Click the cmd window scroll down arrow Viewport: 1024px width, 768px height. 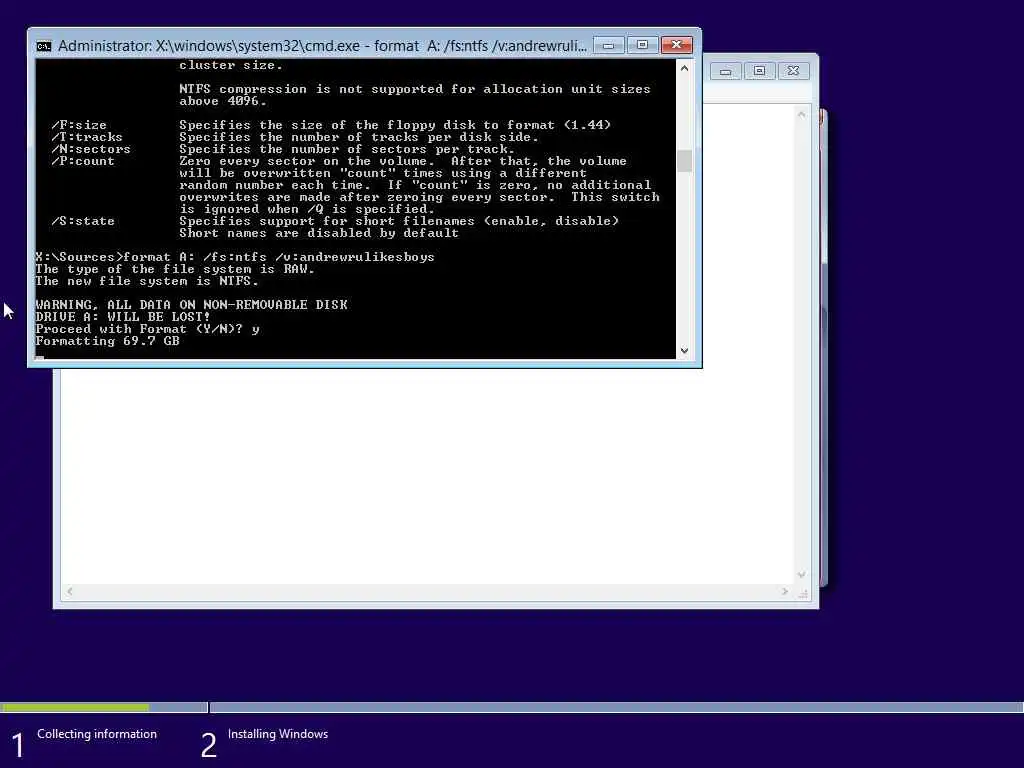point(684,351)
